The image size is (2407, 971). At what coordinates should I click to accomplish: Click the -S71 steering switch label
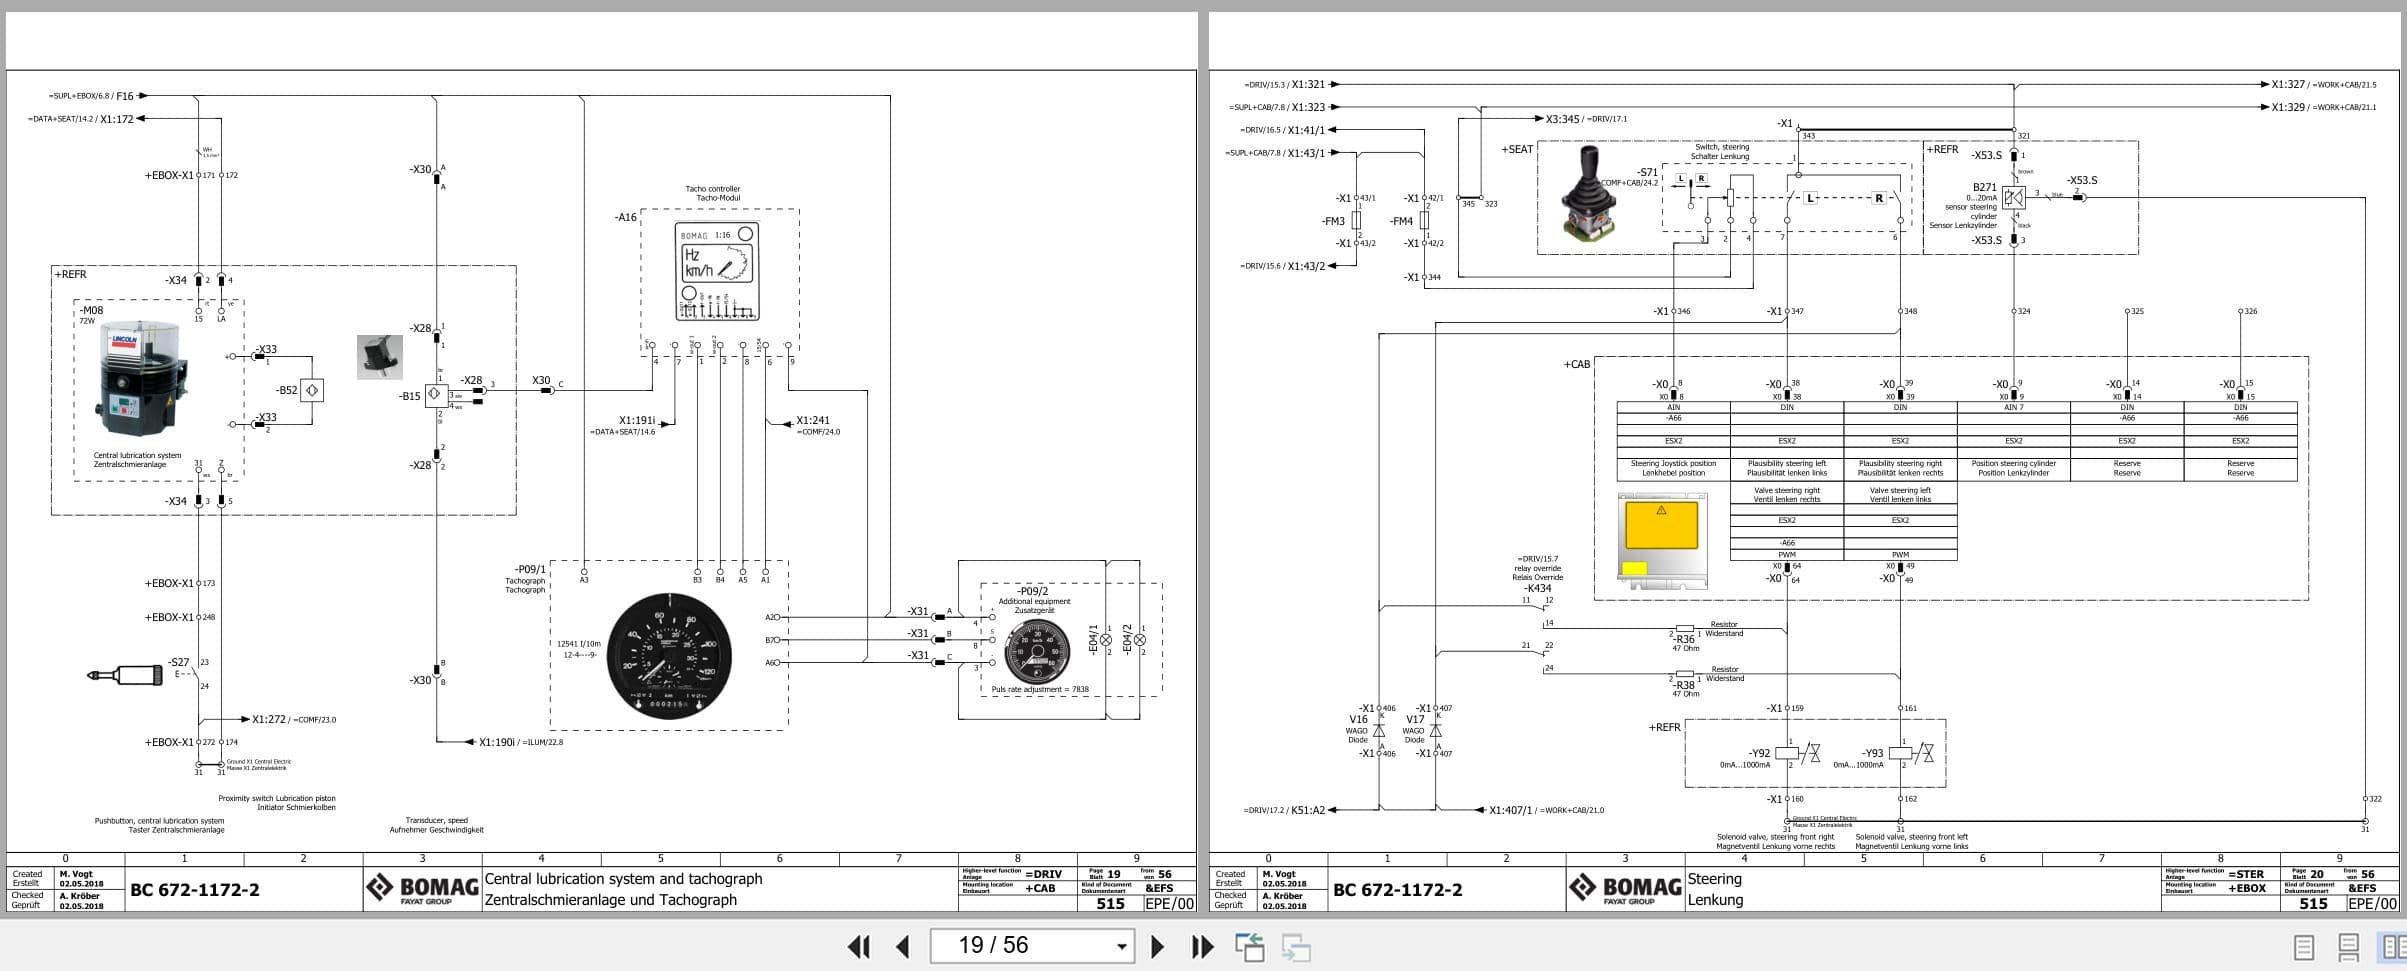coord(1647,173)
